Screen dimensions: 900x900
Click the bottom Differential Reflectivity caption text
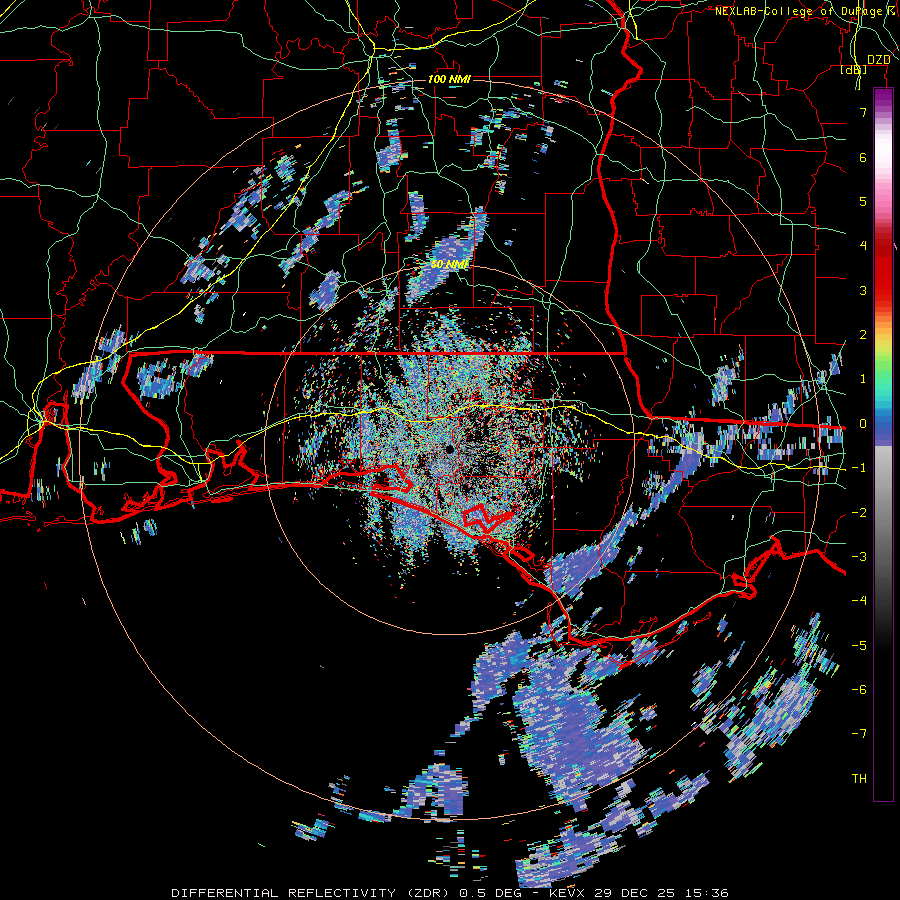[x=449, y=893]
